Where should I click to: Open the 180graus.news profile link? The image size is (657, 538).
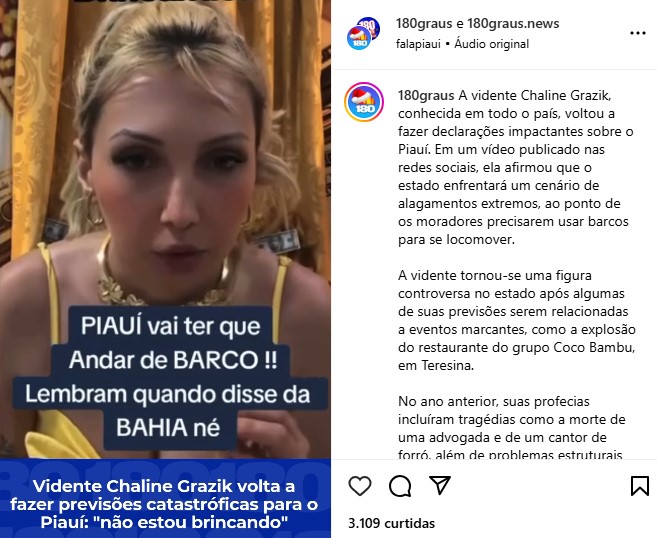513,23
